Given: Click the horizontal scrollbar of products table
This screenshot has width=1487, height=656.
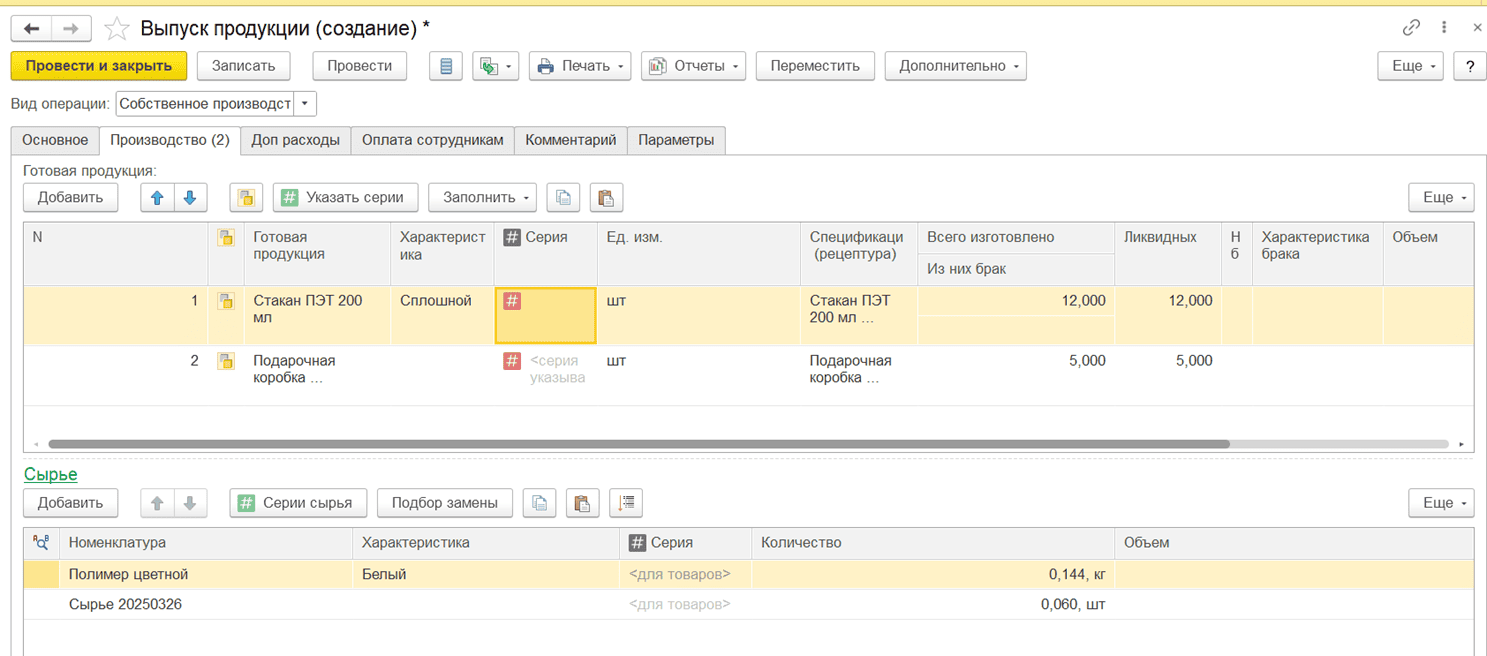Looking at the screenshot, I should (x=638, y=444).
